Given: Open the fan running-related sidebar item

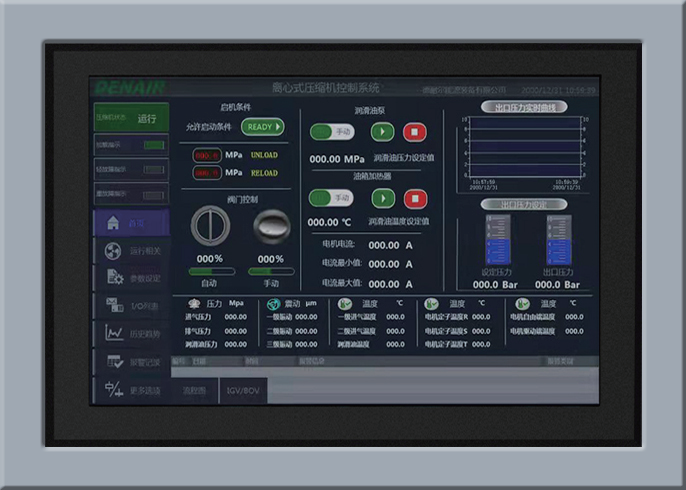Looking at the screenshot, I should (131, 250).
